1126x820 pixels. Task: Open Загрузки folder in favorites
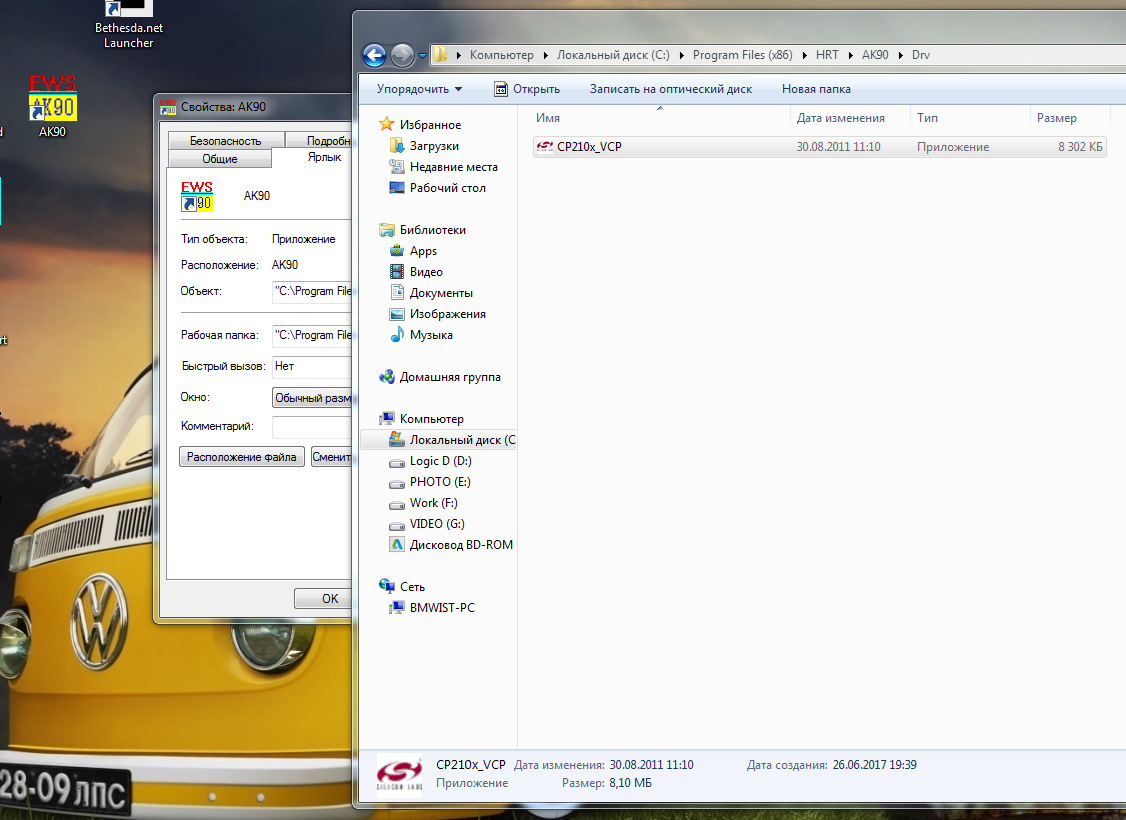coord(434,146)
